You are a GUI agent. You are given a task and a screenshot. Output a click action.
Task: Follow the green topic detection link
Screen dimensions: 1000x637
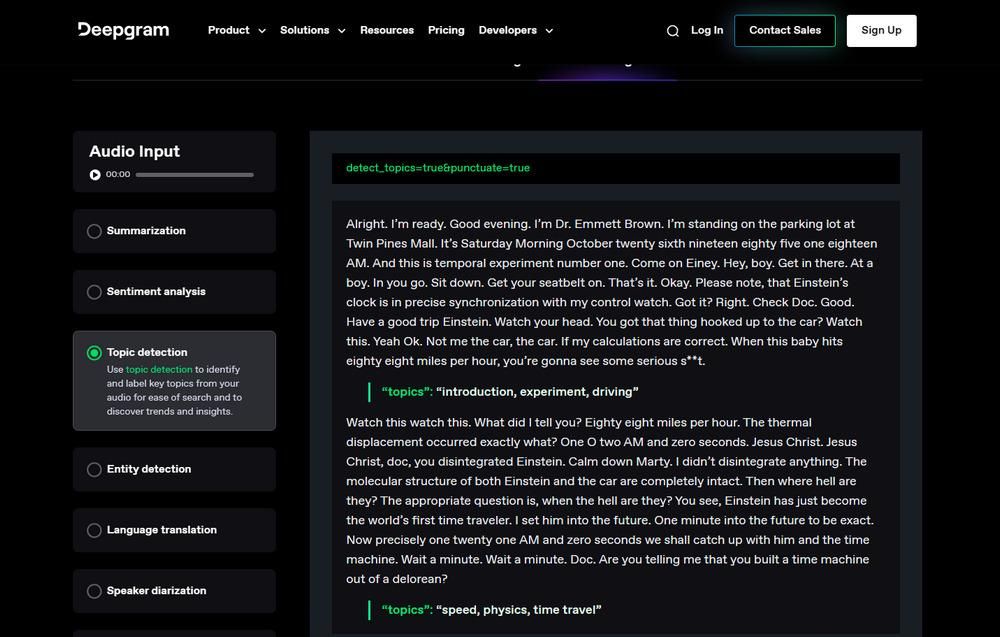pyautogui.click(x=159, y=369)
